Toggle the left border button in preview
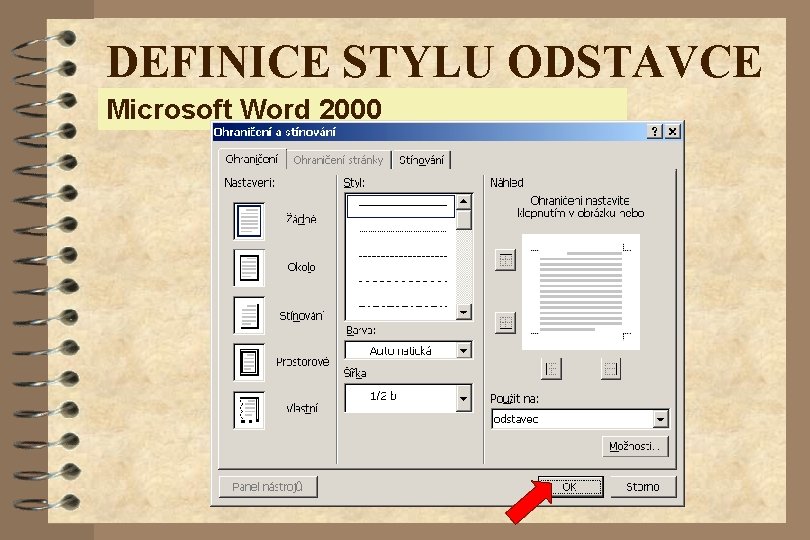The image size is (810, 540). (552, 369)
